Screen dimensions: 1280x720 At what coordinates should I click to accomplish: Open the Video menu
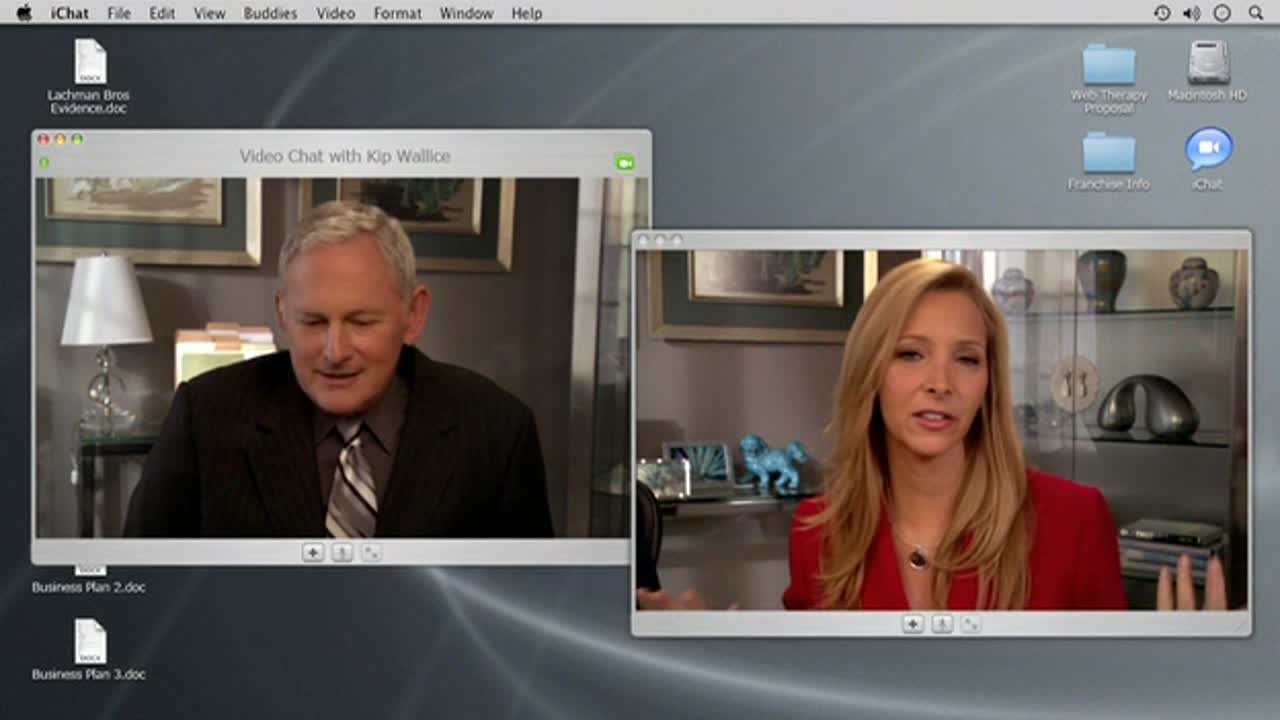[x=335, y=13]
